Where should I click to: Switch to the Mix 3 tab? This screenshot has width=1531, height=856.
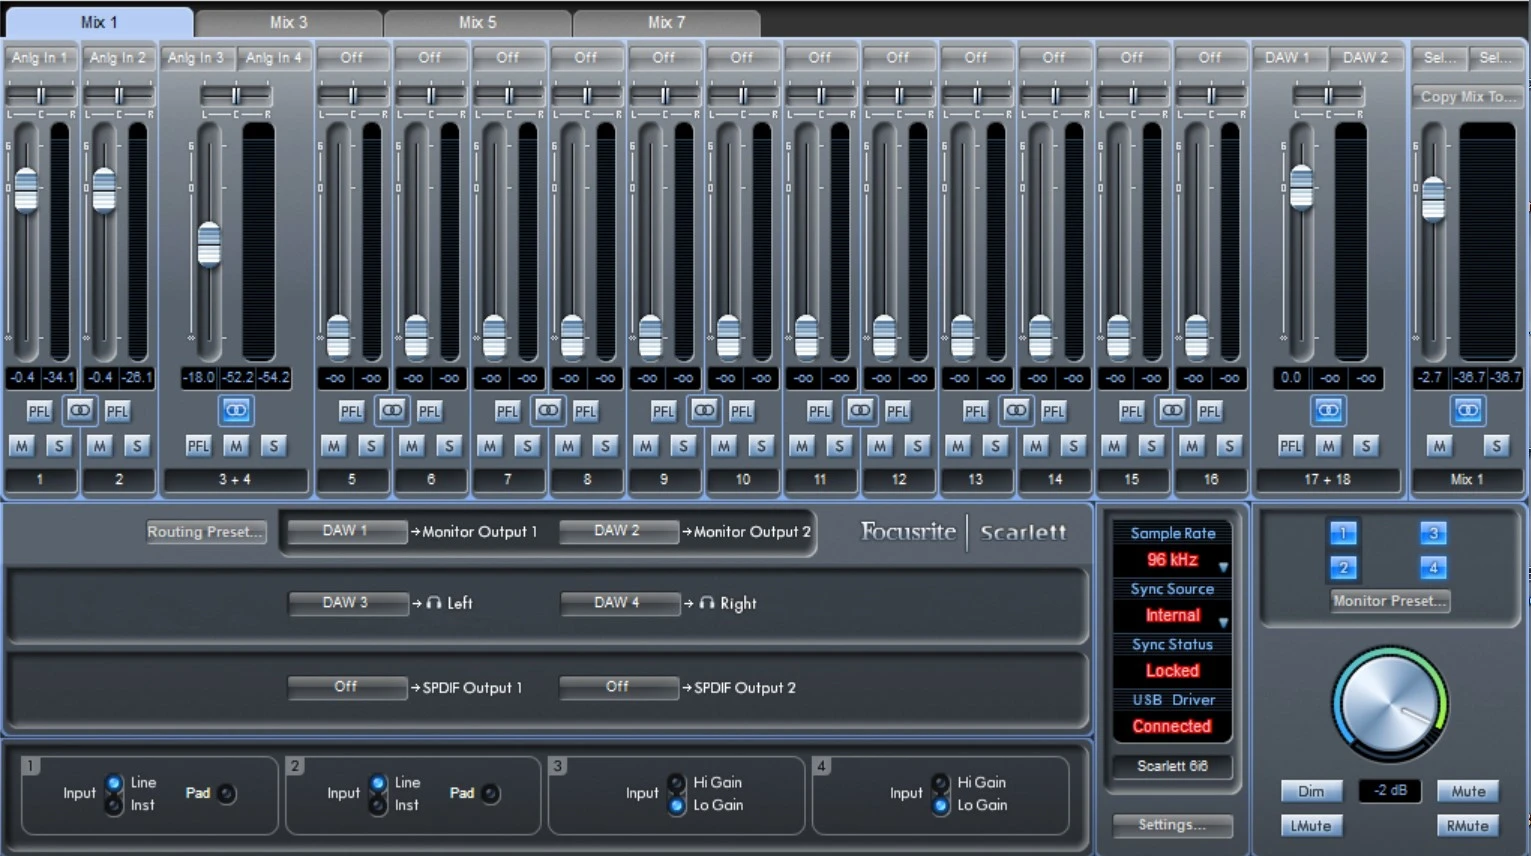(x=288, y=22)
